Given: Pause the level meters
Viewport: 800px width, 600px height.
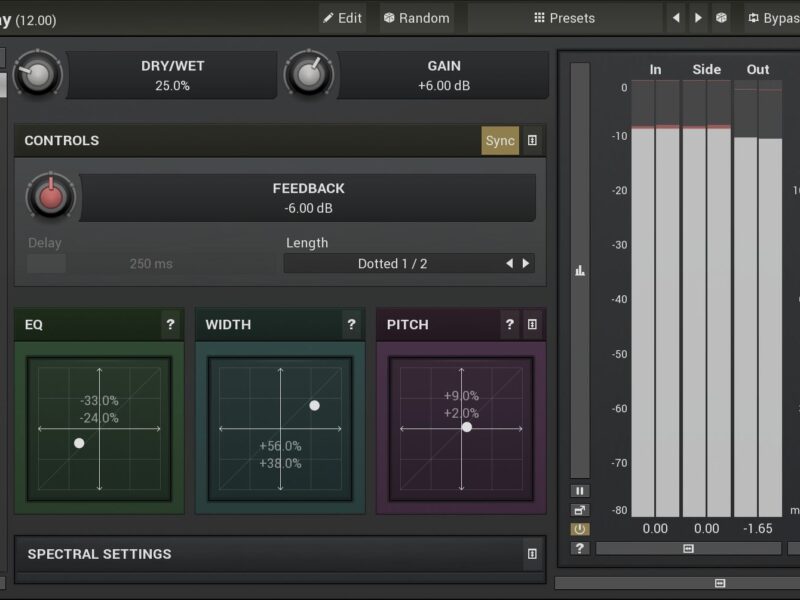Looking at the screenshot, I should tap(580, 491).
